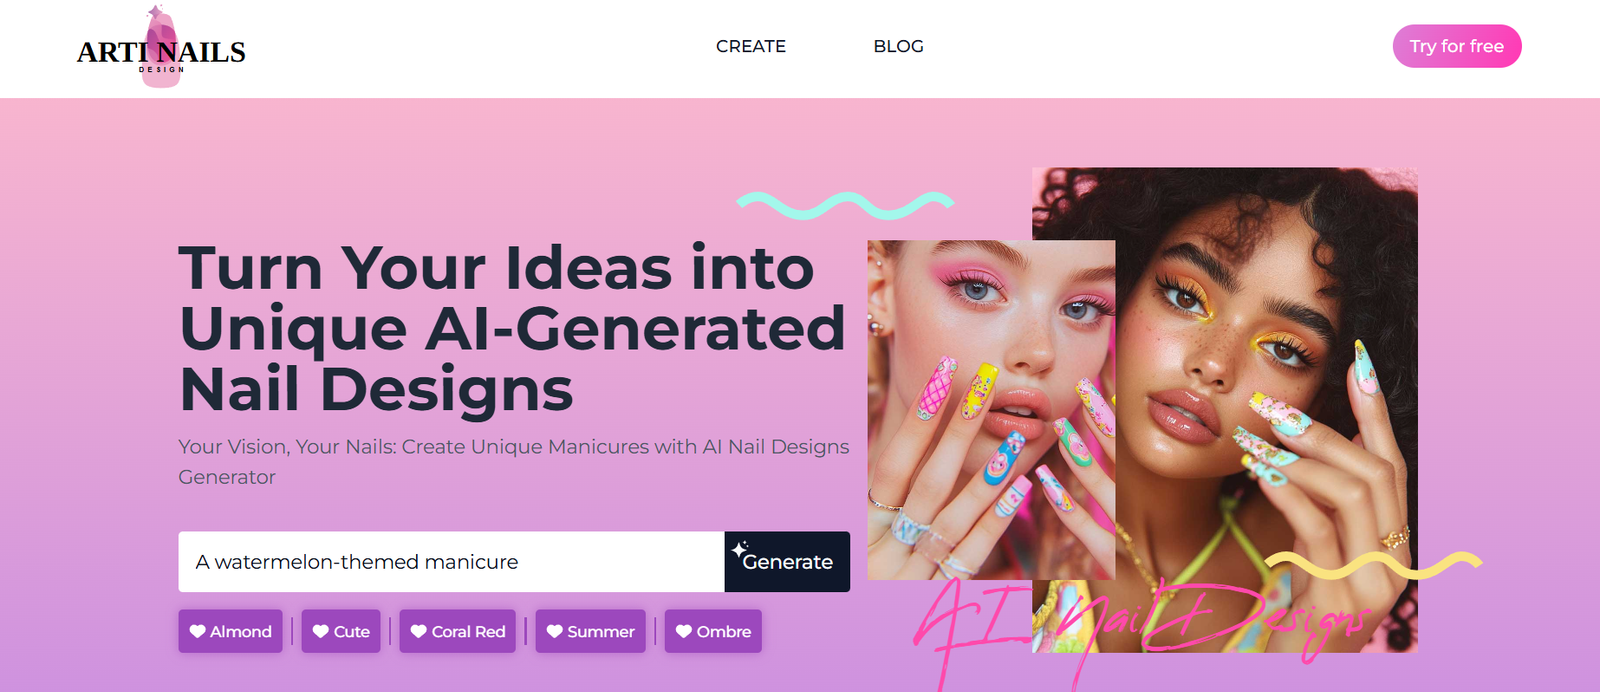Click the heart icon on Almond tag

tap(197, 631)
